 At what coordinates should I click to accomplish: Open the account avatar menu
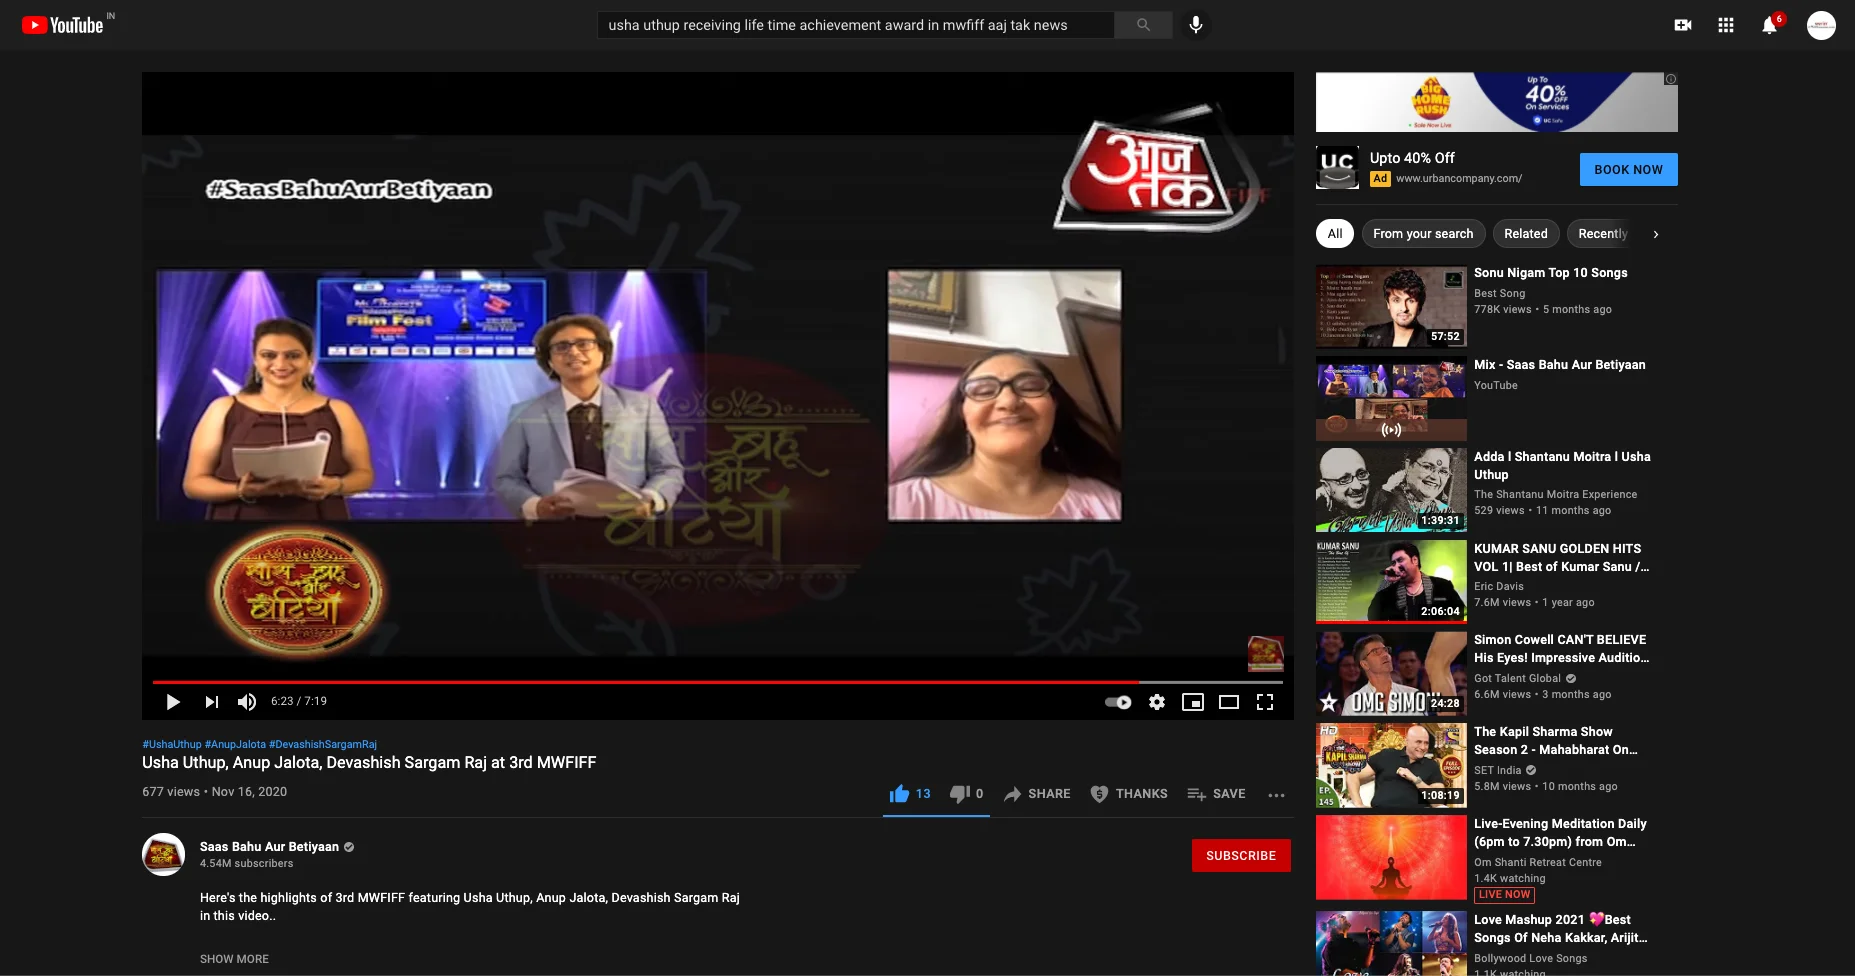pyautogui.click(x=1821, y=25)
